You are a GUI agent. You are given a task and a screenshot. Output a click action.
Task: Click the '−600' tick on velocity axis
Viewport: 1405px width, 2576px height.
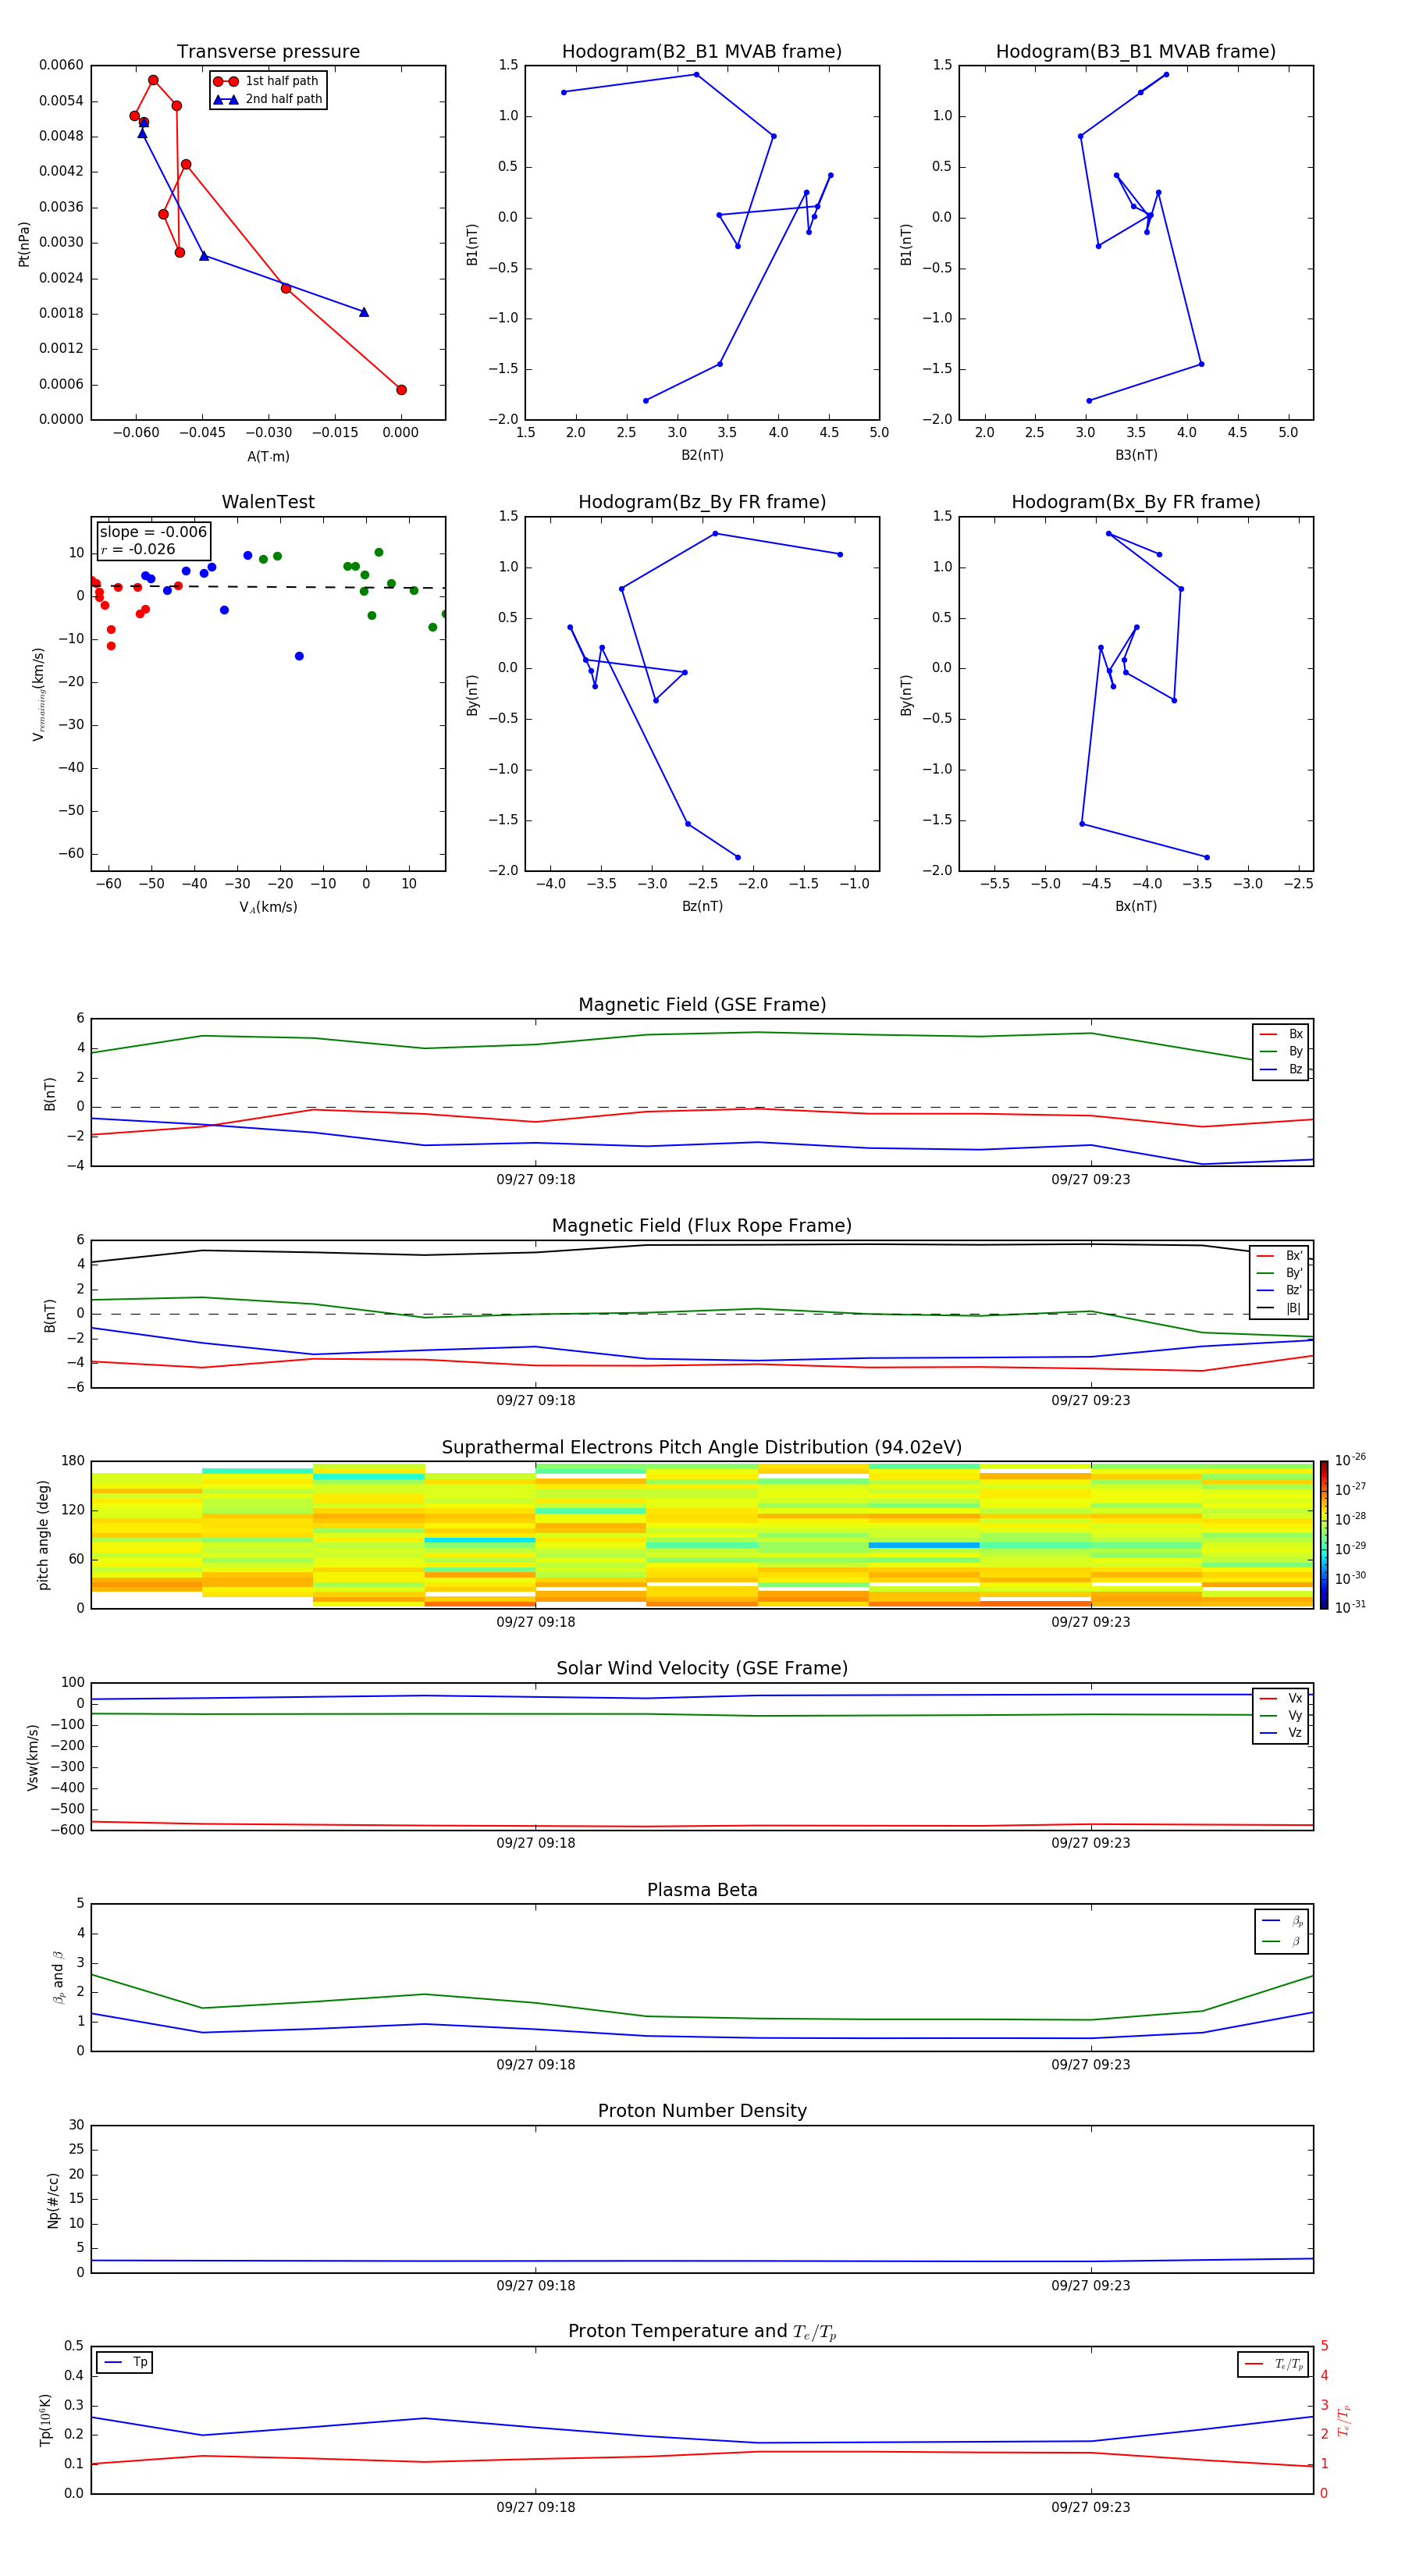[x=66, y=1830]
